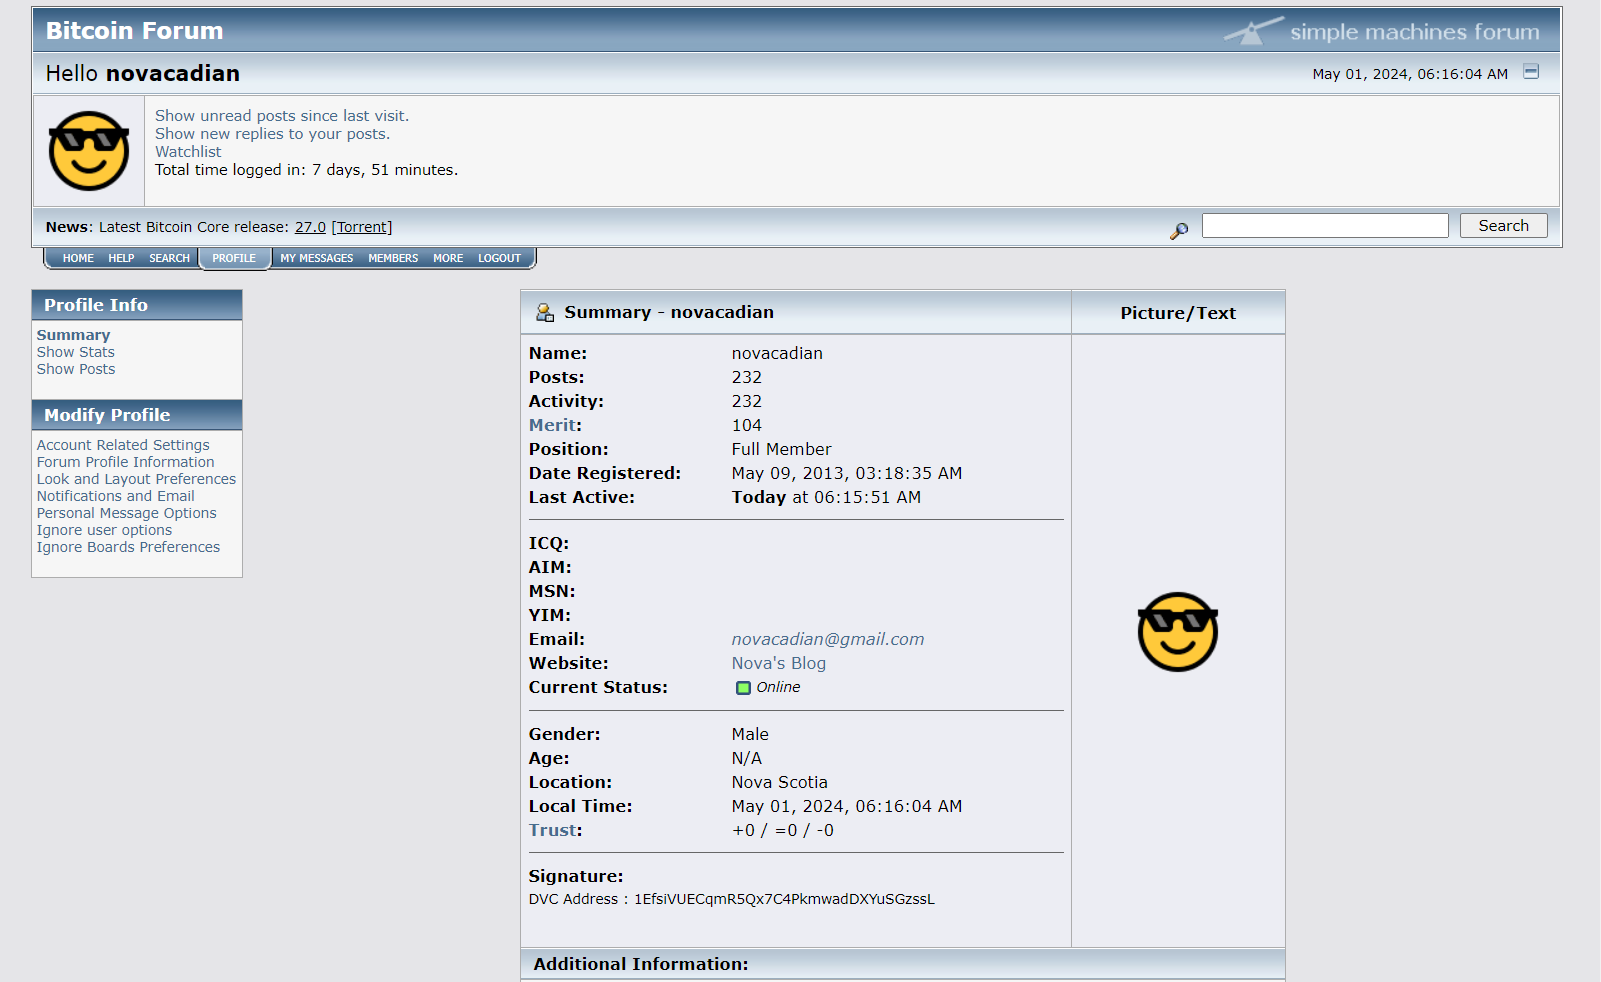Select the PROFILE menu tab
1601x982 pixels.
234,258
